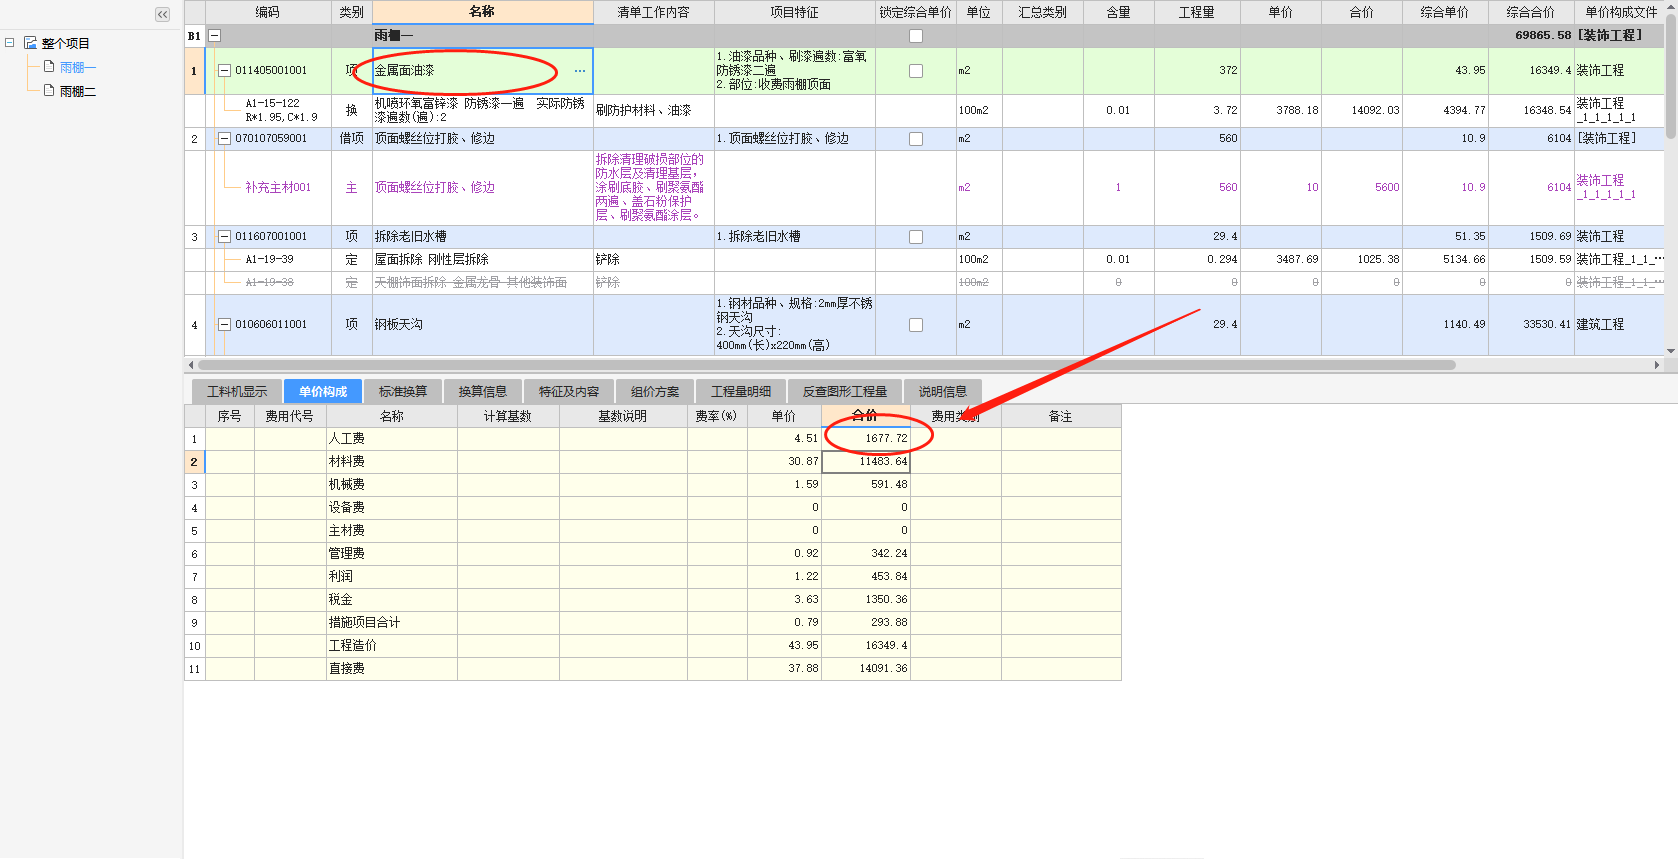Click total 69865.58 in section row
This screenshot has height=859, width=1678.
(1543, 35)
